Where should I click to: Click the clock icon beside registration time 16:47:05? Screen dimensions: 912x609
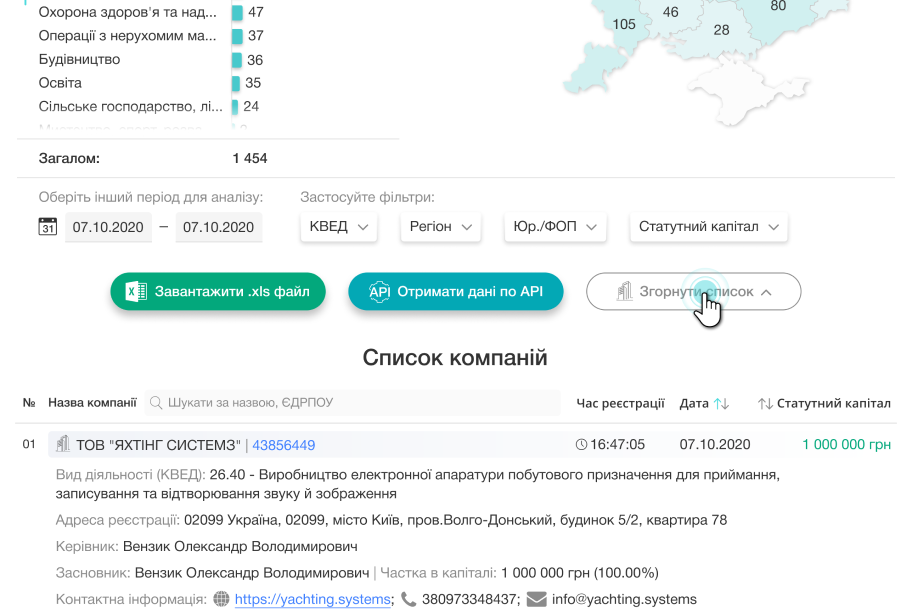coord(583,443)
